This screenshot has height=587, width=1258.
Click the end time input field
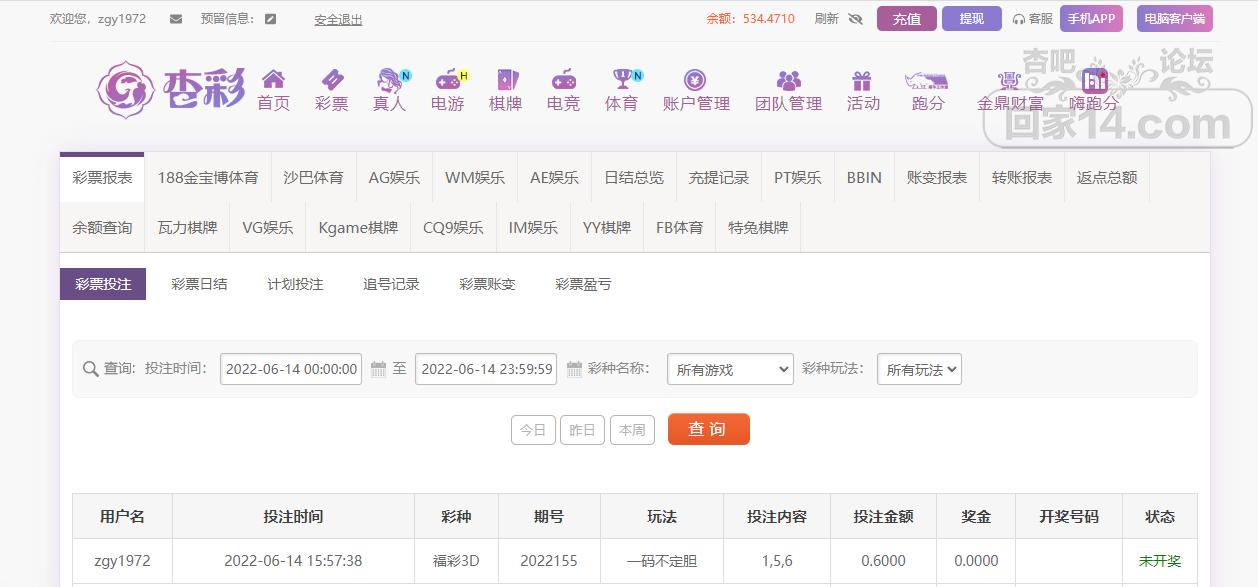(486, 369)
